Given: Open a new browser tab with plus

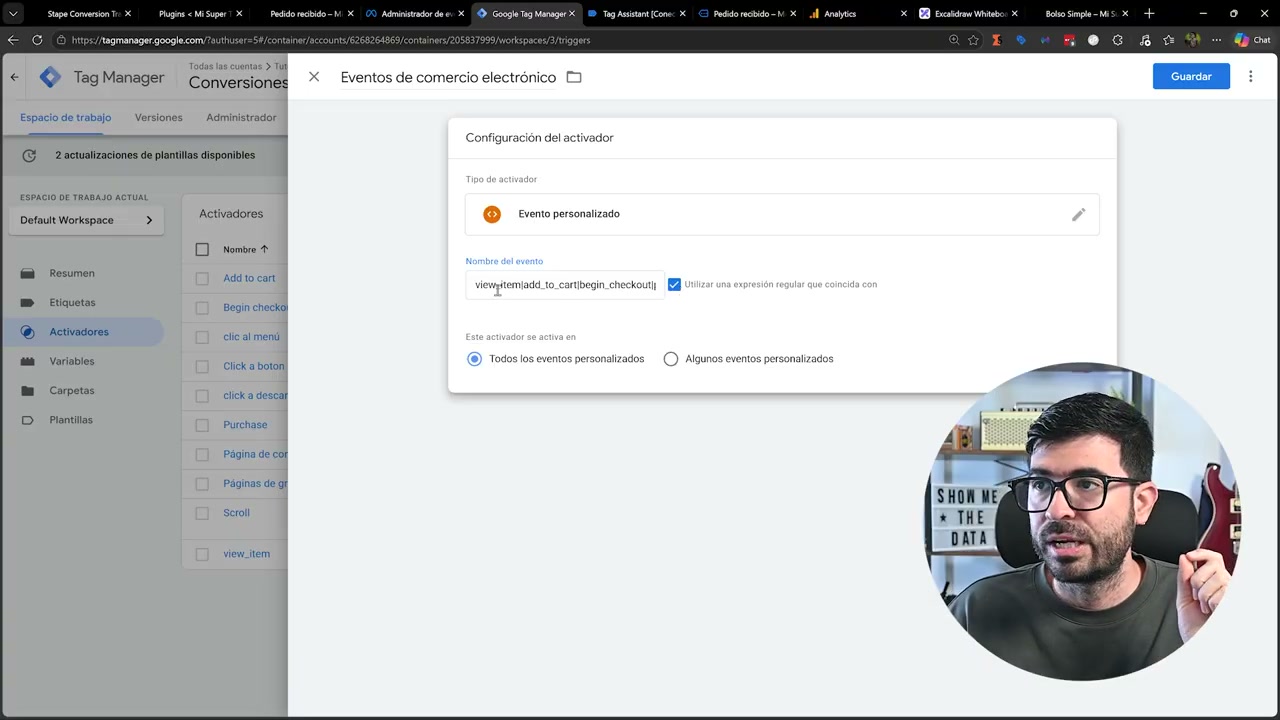Looking at the screenshot, I should [x=1149, y=14].
